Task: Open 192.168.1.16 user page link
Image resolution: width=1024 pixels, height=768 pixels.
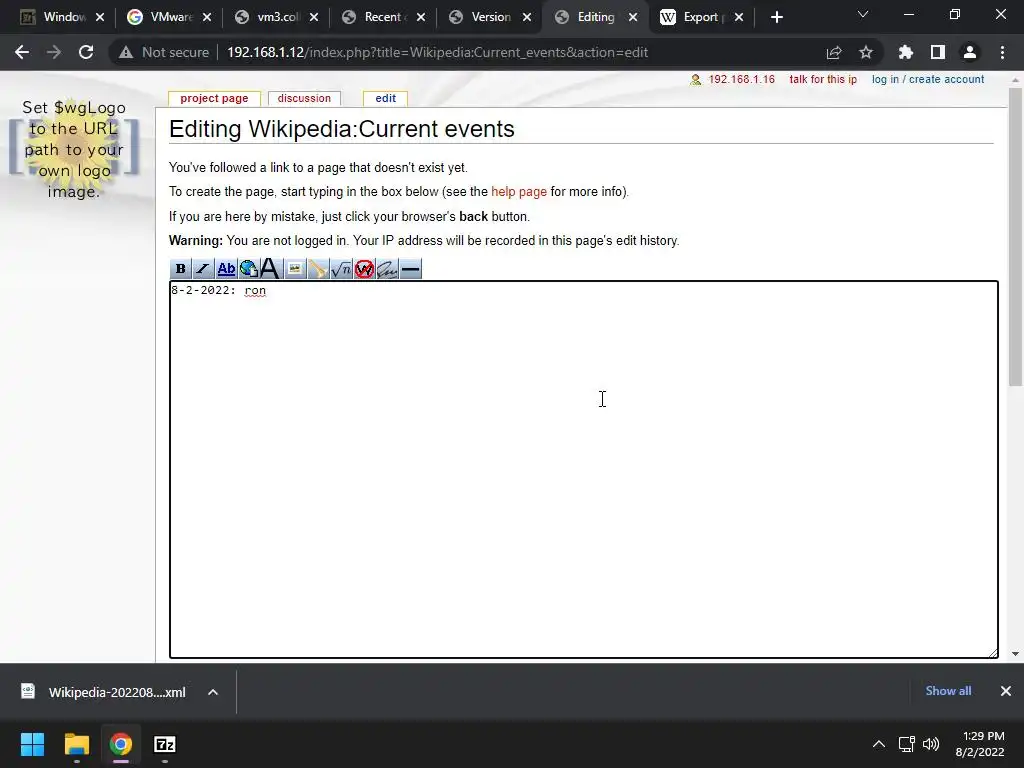Action: (741, 79)
